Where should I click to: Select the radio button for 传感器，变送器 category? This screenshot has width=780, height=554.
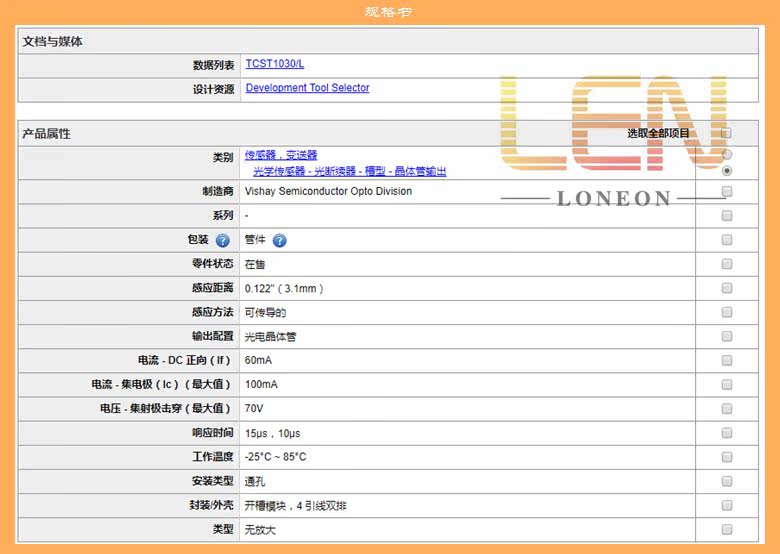pyautogui.click(x=727, y=154)
